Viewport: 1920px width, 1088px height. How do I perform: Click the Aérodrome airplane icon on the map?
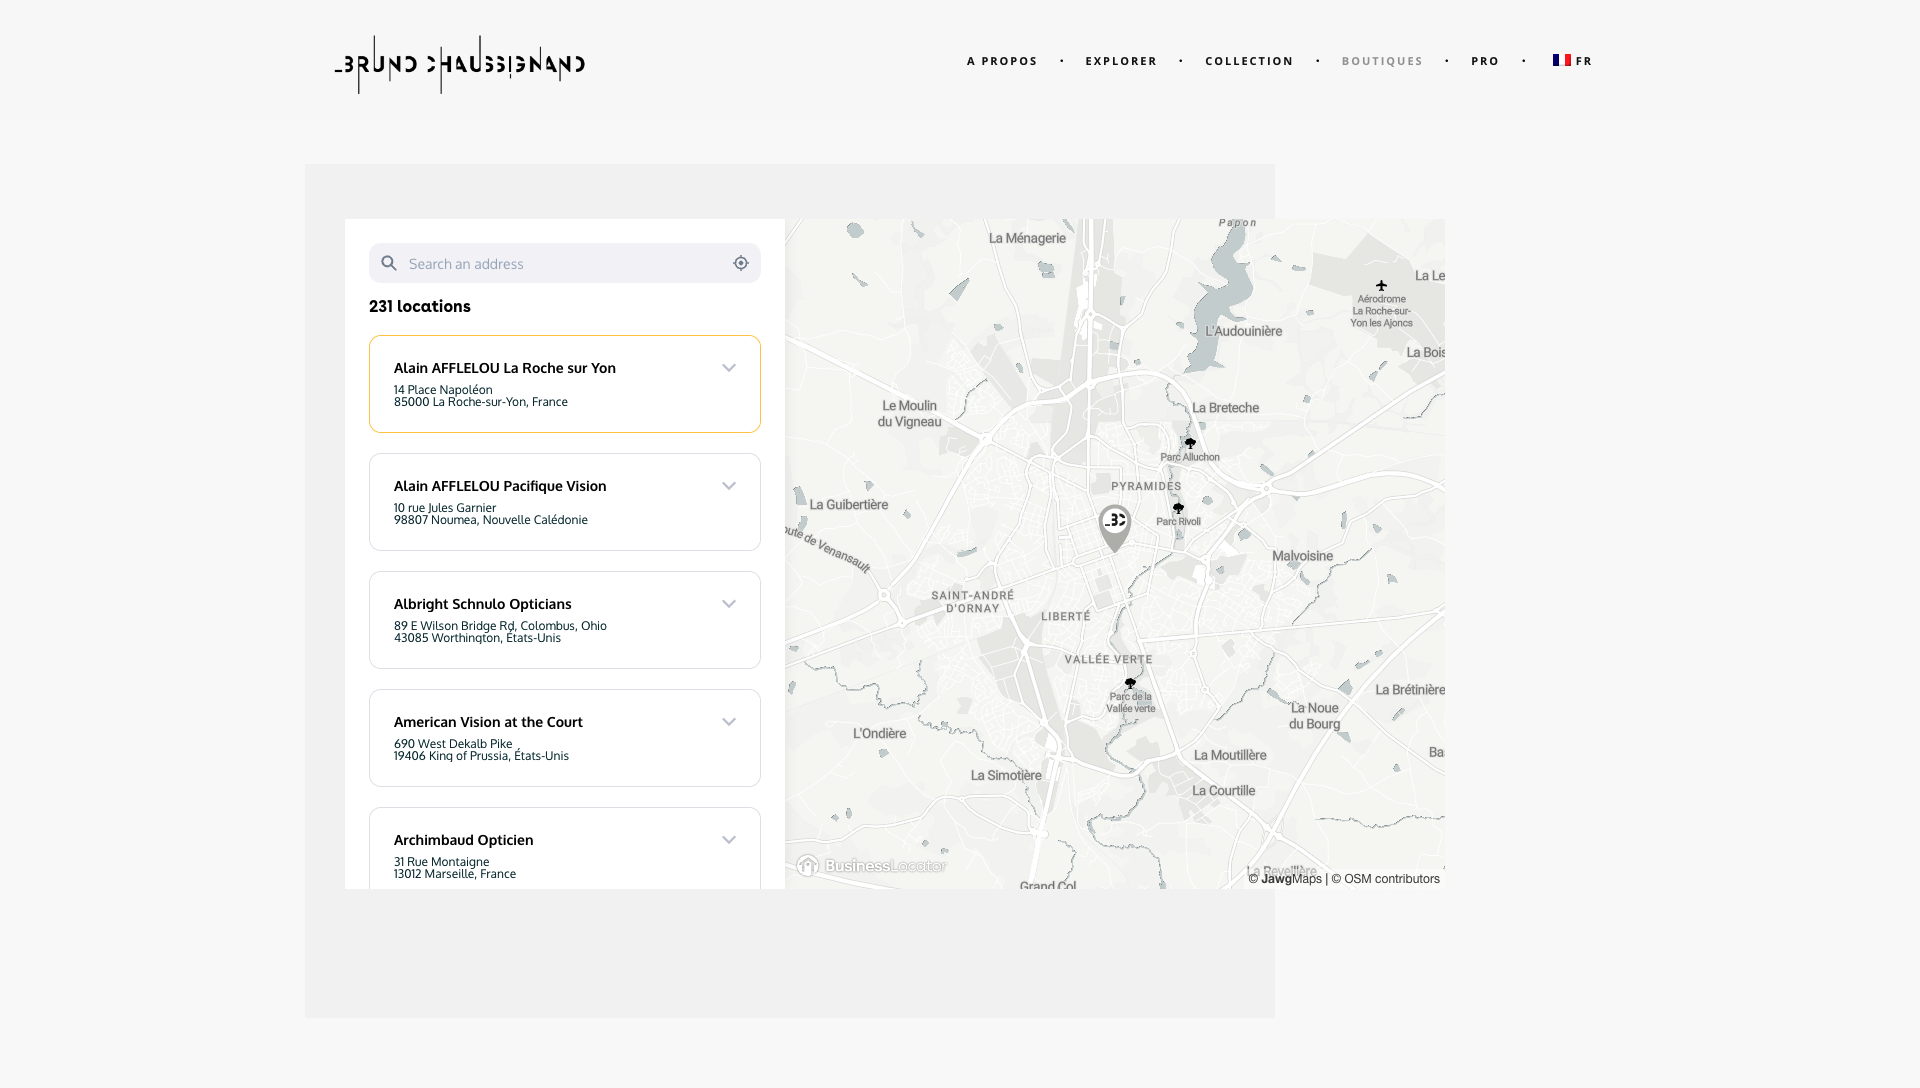click(x=1381, y=285)
